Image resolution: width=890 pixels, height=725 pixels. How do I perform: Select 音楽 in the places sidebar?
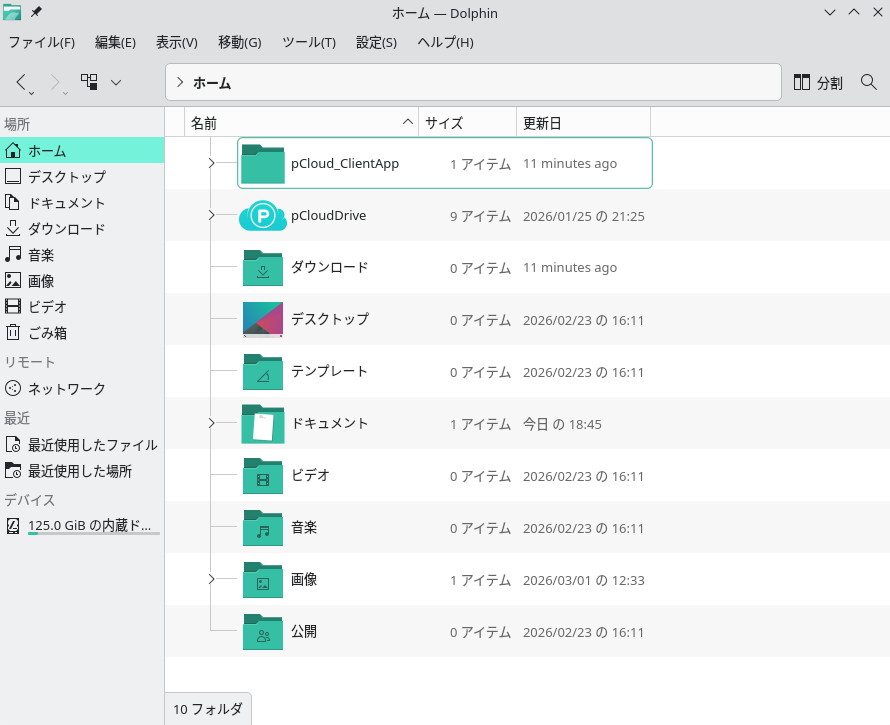40,255
